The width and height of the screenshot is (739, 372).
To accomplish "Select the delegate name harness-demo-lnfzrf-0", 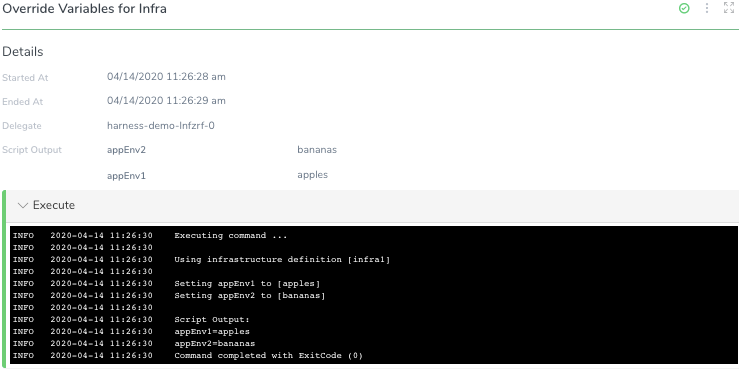I will pos(161,126).
